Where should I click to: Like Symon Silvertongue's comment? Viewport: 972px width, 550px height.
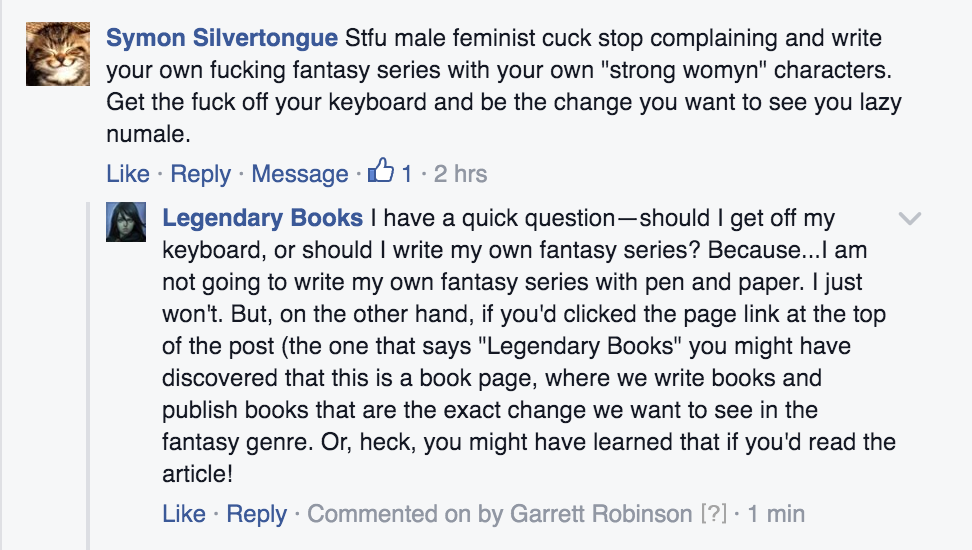[127, 174]
